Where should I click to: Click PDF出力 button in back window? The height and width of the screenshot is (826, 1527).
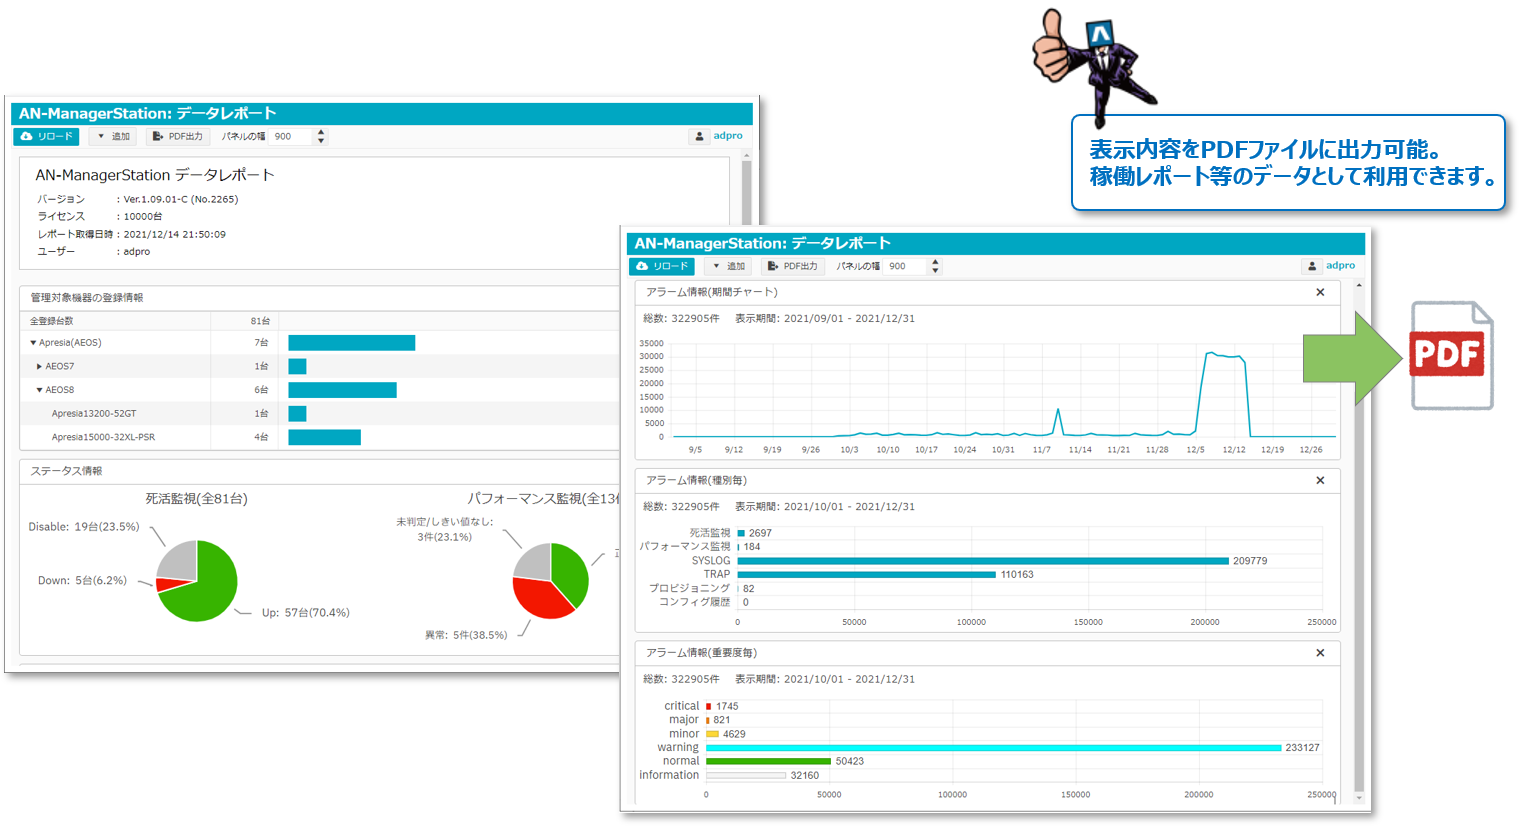(x=177, y=136)
